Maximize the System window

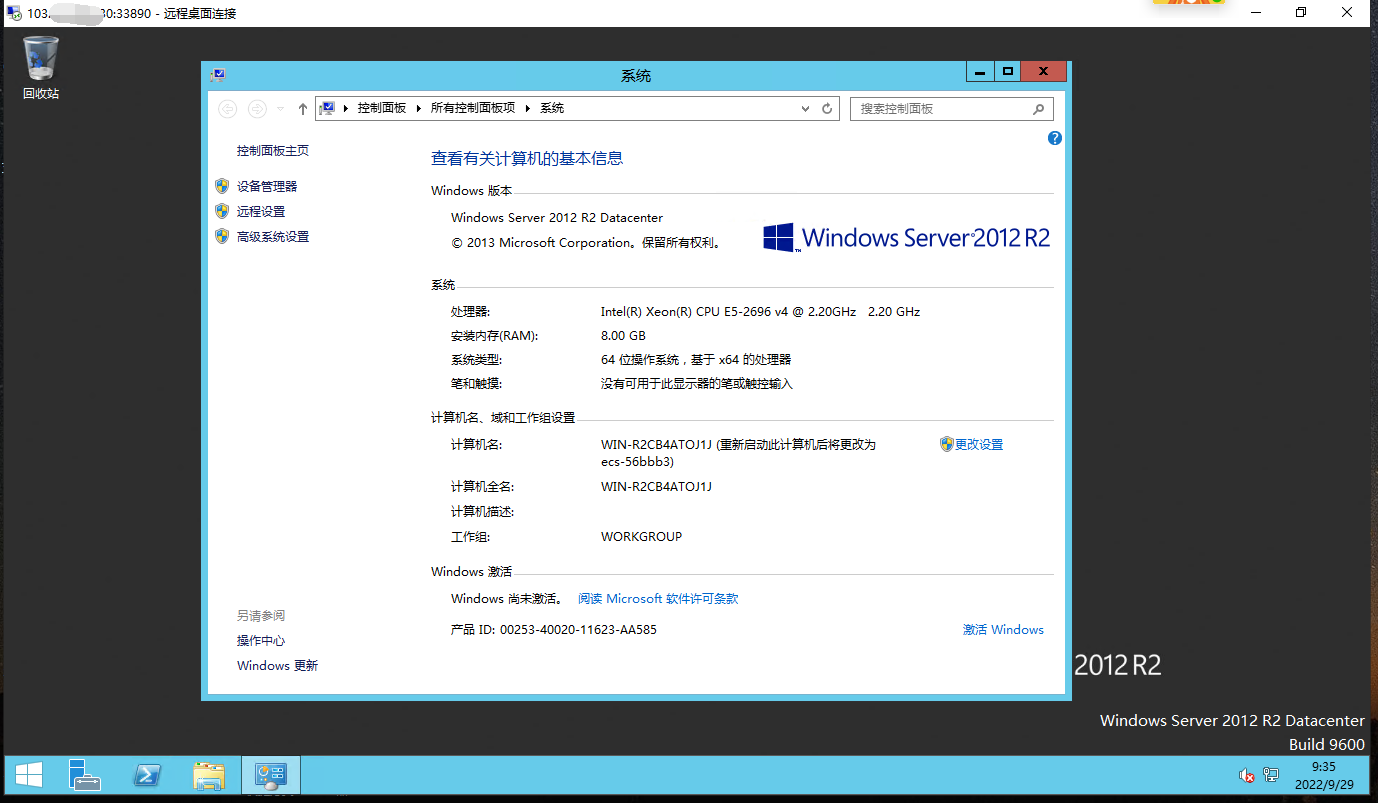(x=1008, y=72)
